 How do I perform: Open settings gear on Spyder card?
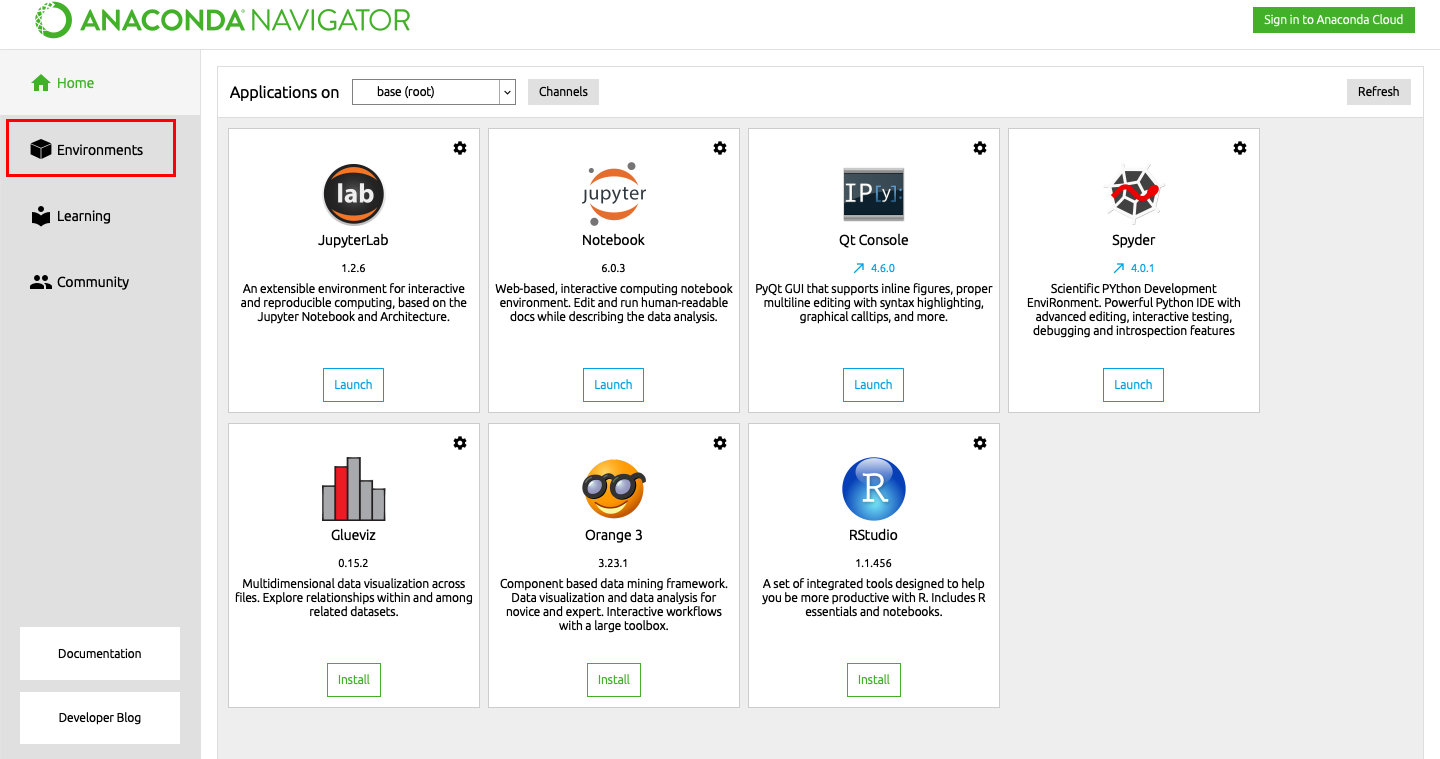click(1240, 148)
